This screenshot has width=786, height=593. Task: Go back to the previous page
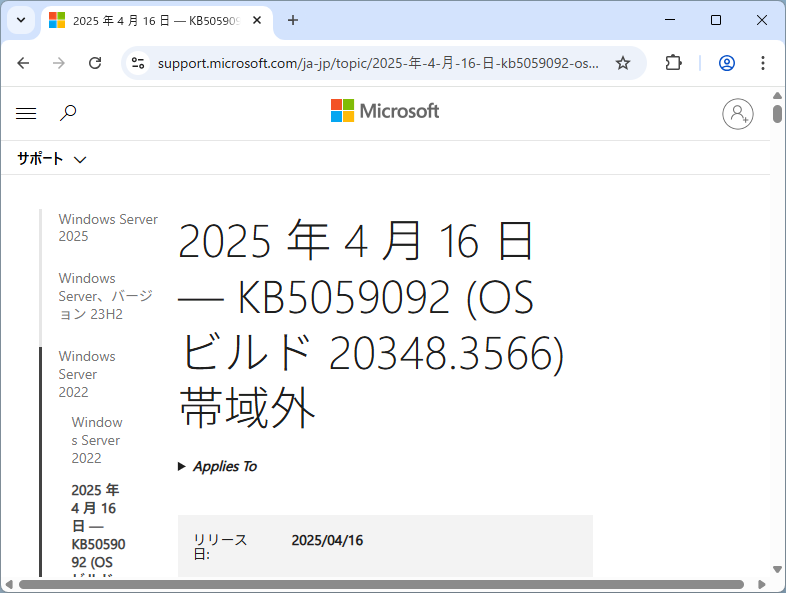click(x=23, y=63)
